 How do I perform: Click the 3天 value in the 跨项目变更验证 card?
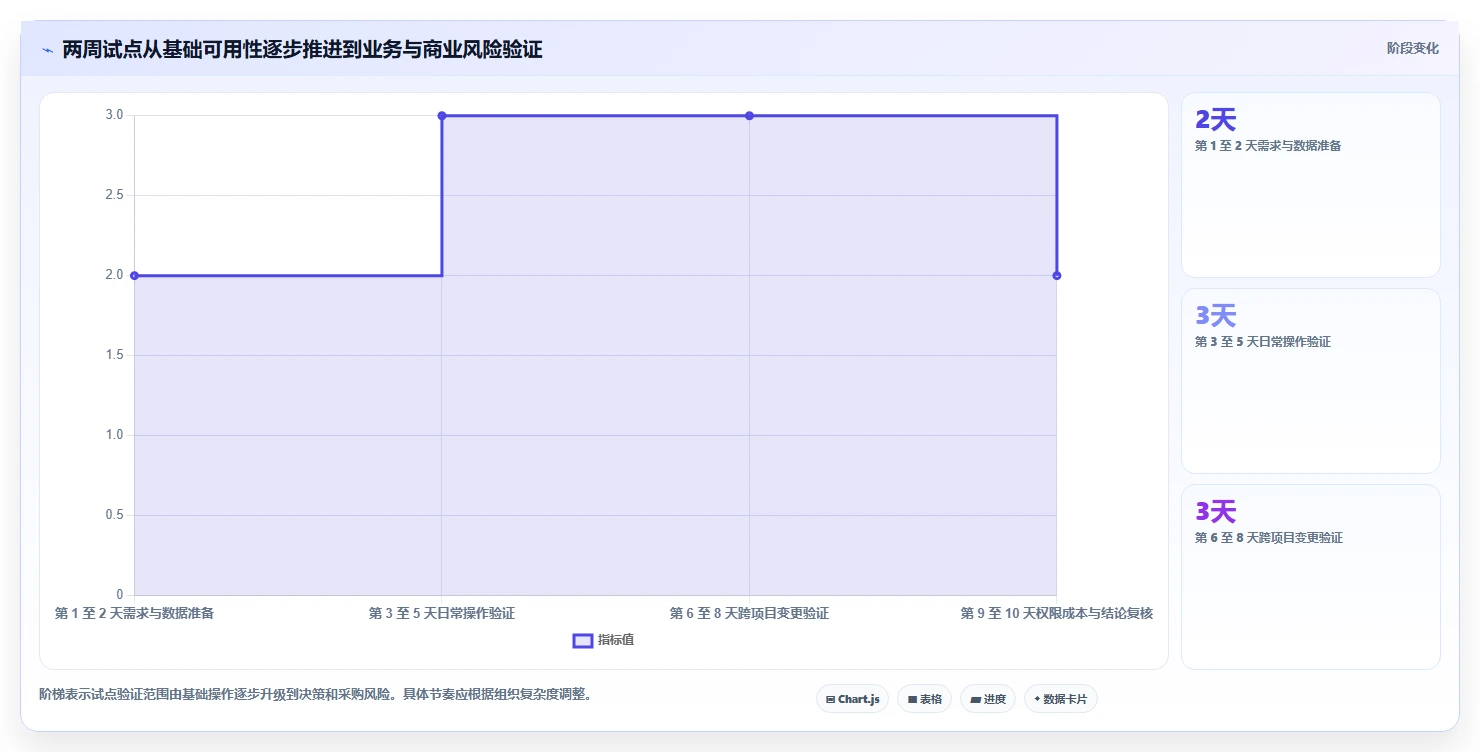pyautogui.click(x=1216, y=512)
